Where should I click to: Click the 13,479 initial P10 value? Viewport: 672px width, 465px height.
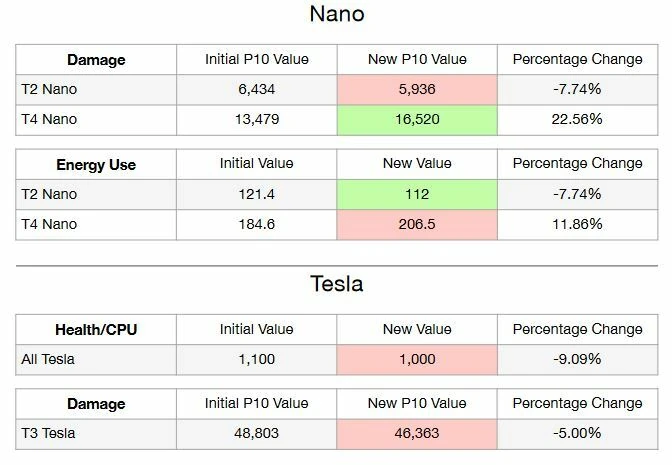pyautogui.click(x=257, y=120)
